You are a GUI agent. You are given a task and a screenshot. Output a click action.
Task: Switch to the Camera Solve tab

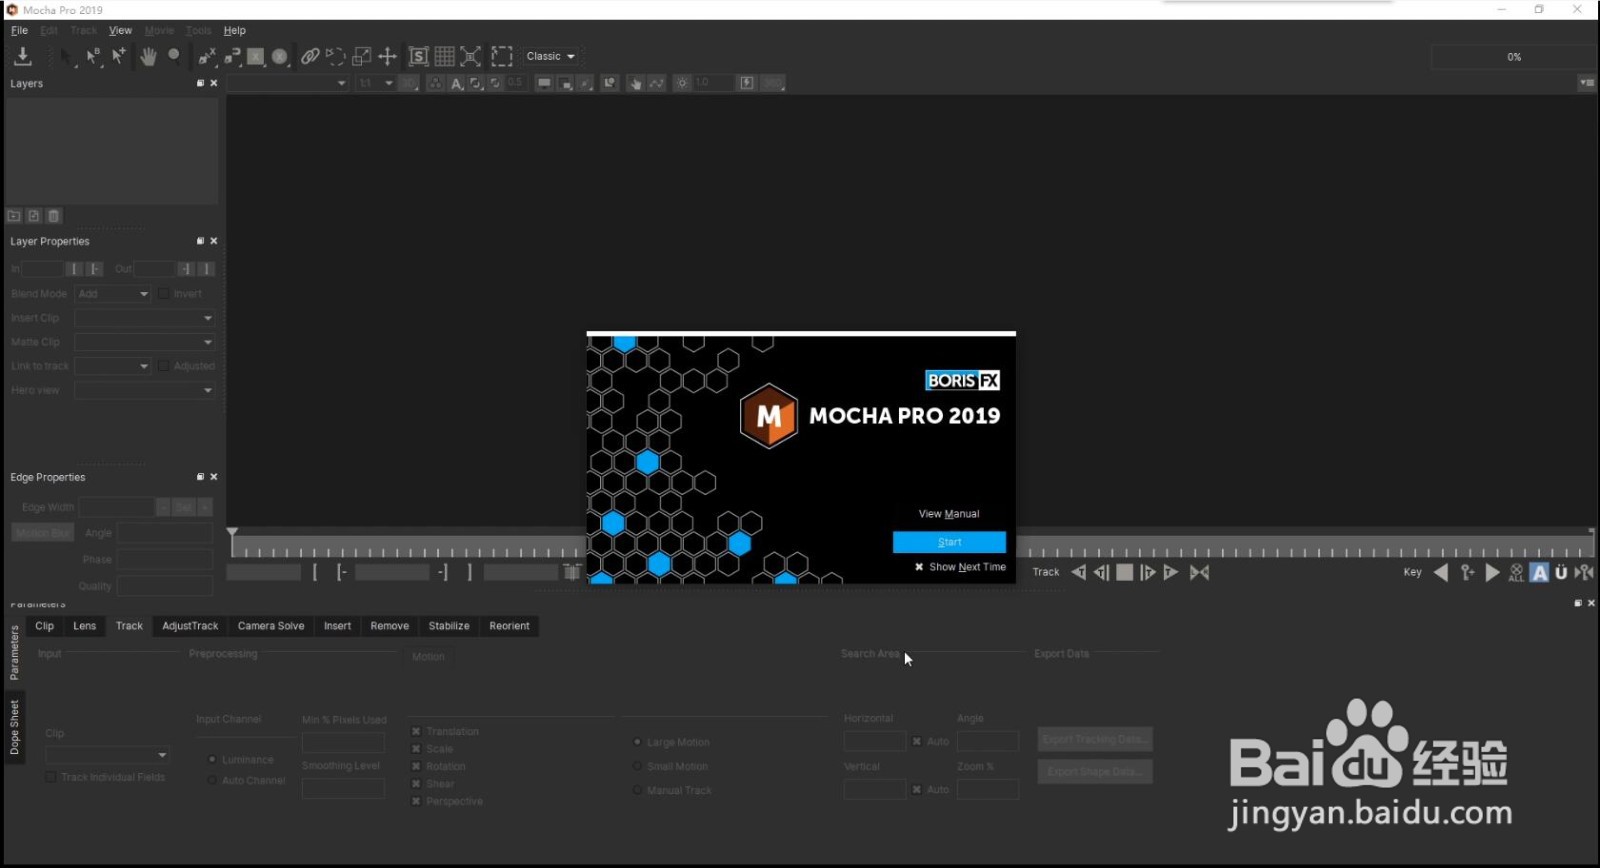coord(271,626)
